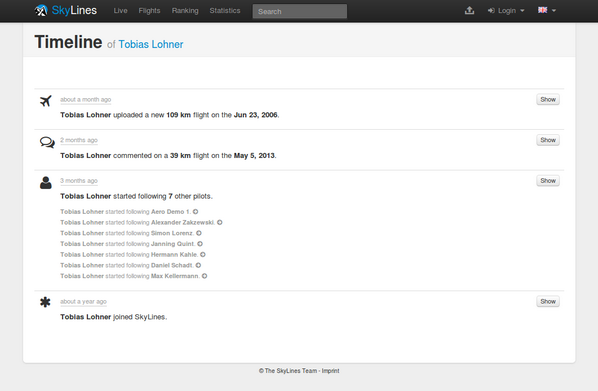Click the Jun 23, 2006 date text
The width and height of the screenshot is (598, 391).
coord(256,115)
